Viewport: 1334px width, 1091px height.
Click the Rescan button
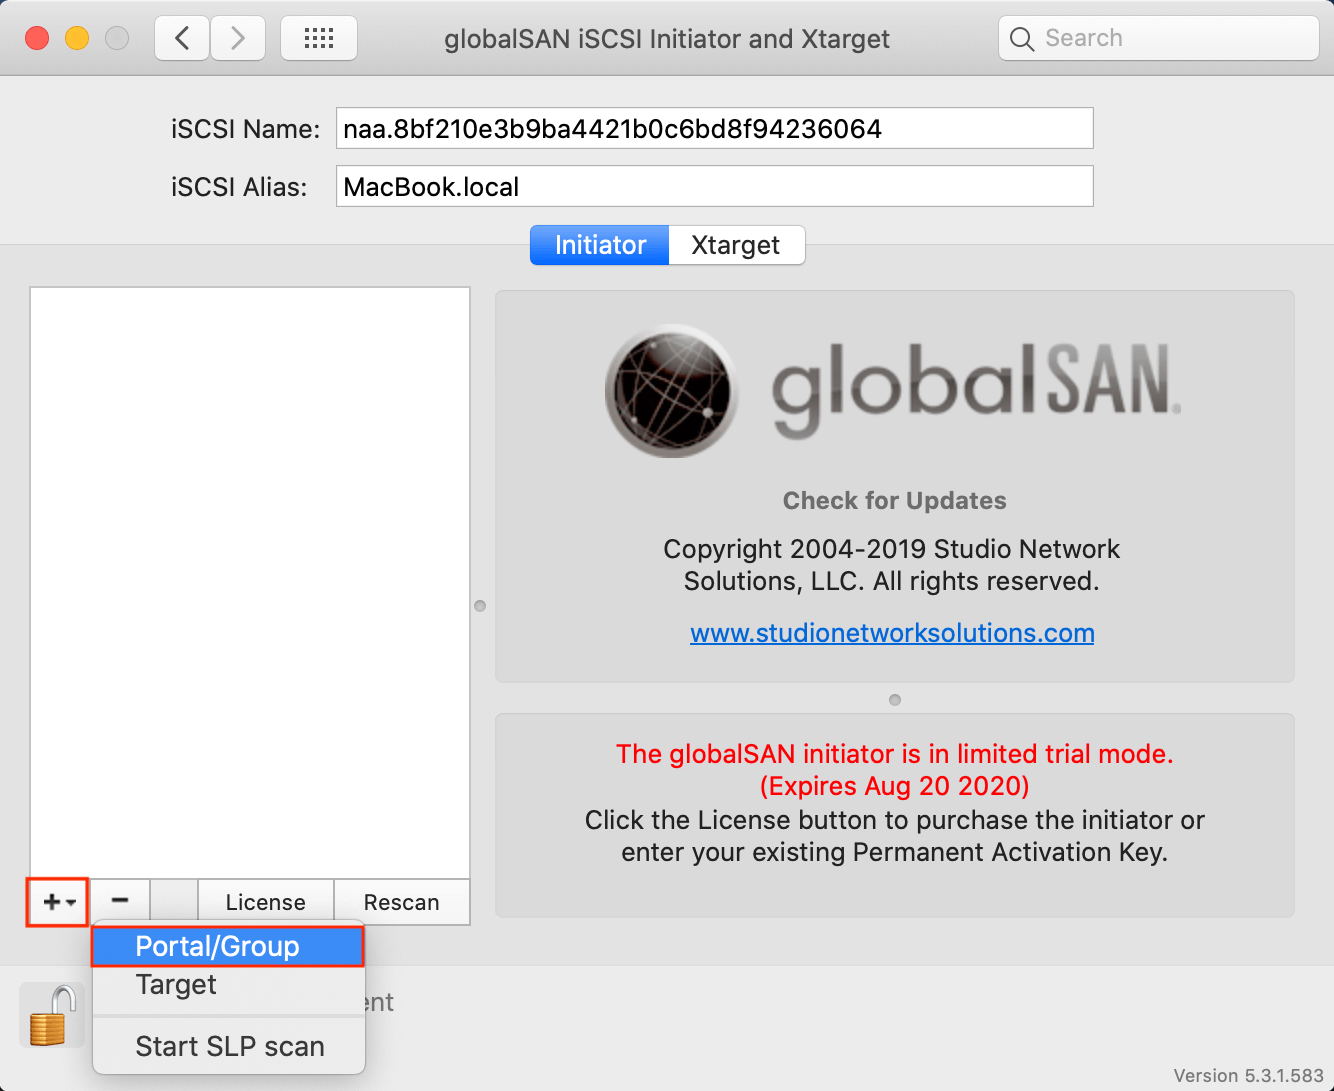(402, 902)
